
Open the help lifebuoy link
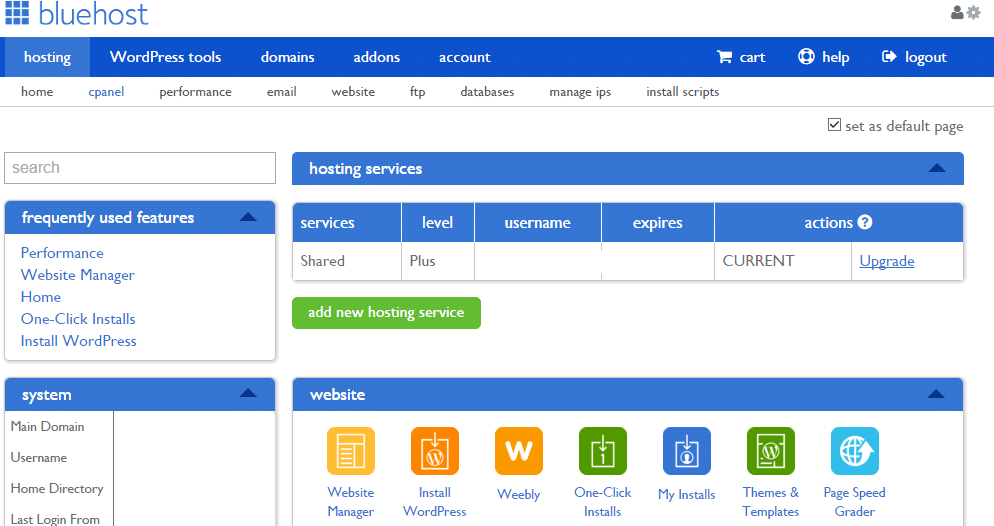(x=823, y=57)
